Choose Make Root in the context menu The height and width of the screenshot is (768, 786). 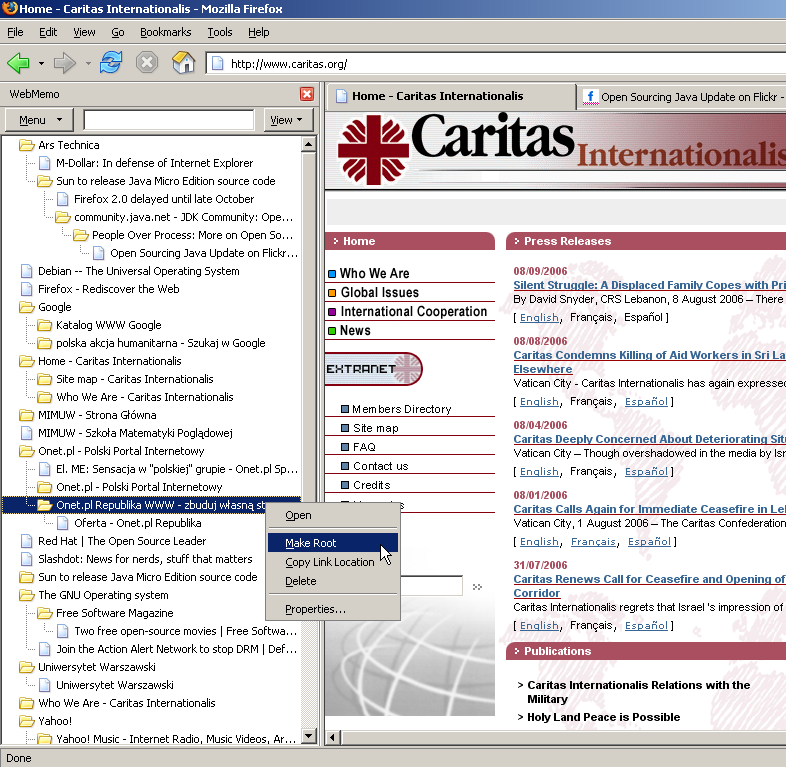[333, 543]
